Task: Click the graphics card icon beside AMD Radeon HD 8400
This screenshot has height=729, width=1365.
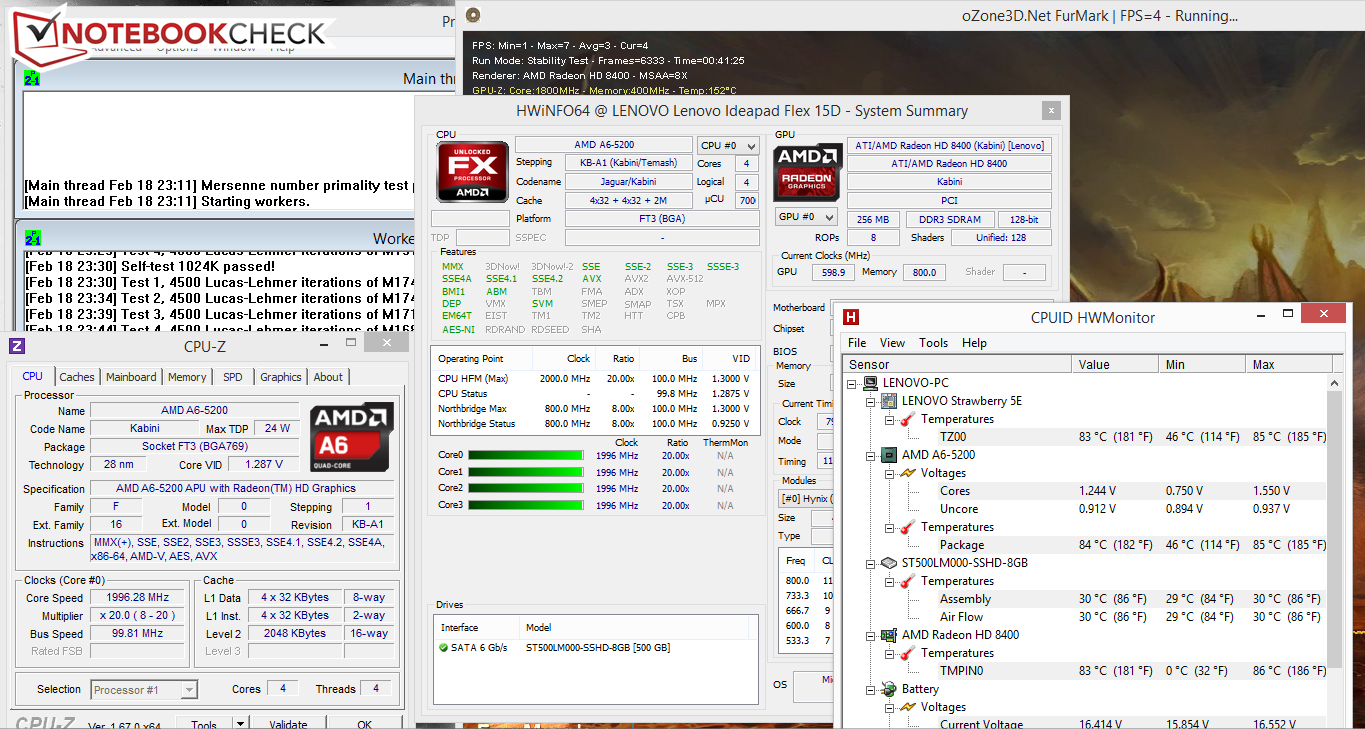Action: click(889, 635)
